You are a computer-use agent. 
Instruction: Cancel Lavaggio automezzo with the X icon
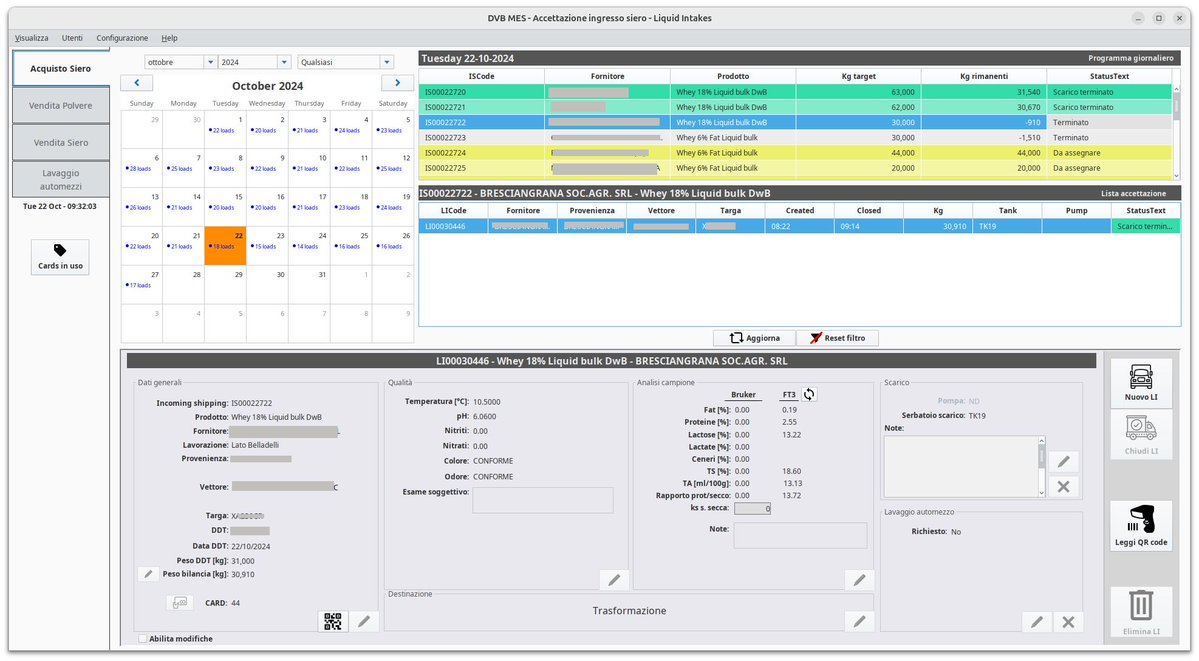(x=1068, y=622)
